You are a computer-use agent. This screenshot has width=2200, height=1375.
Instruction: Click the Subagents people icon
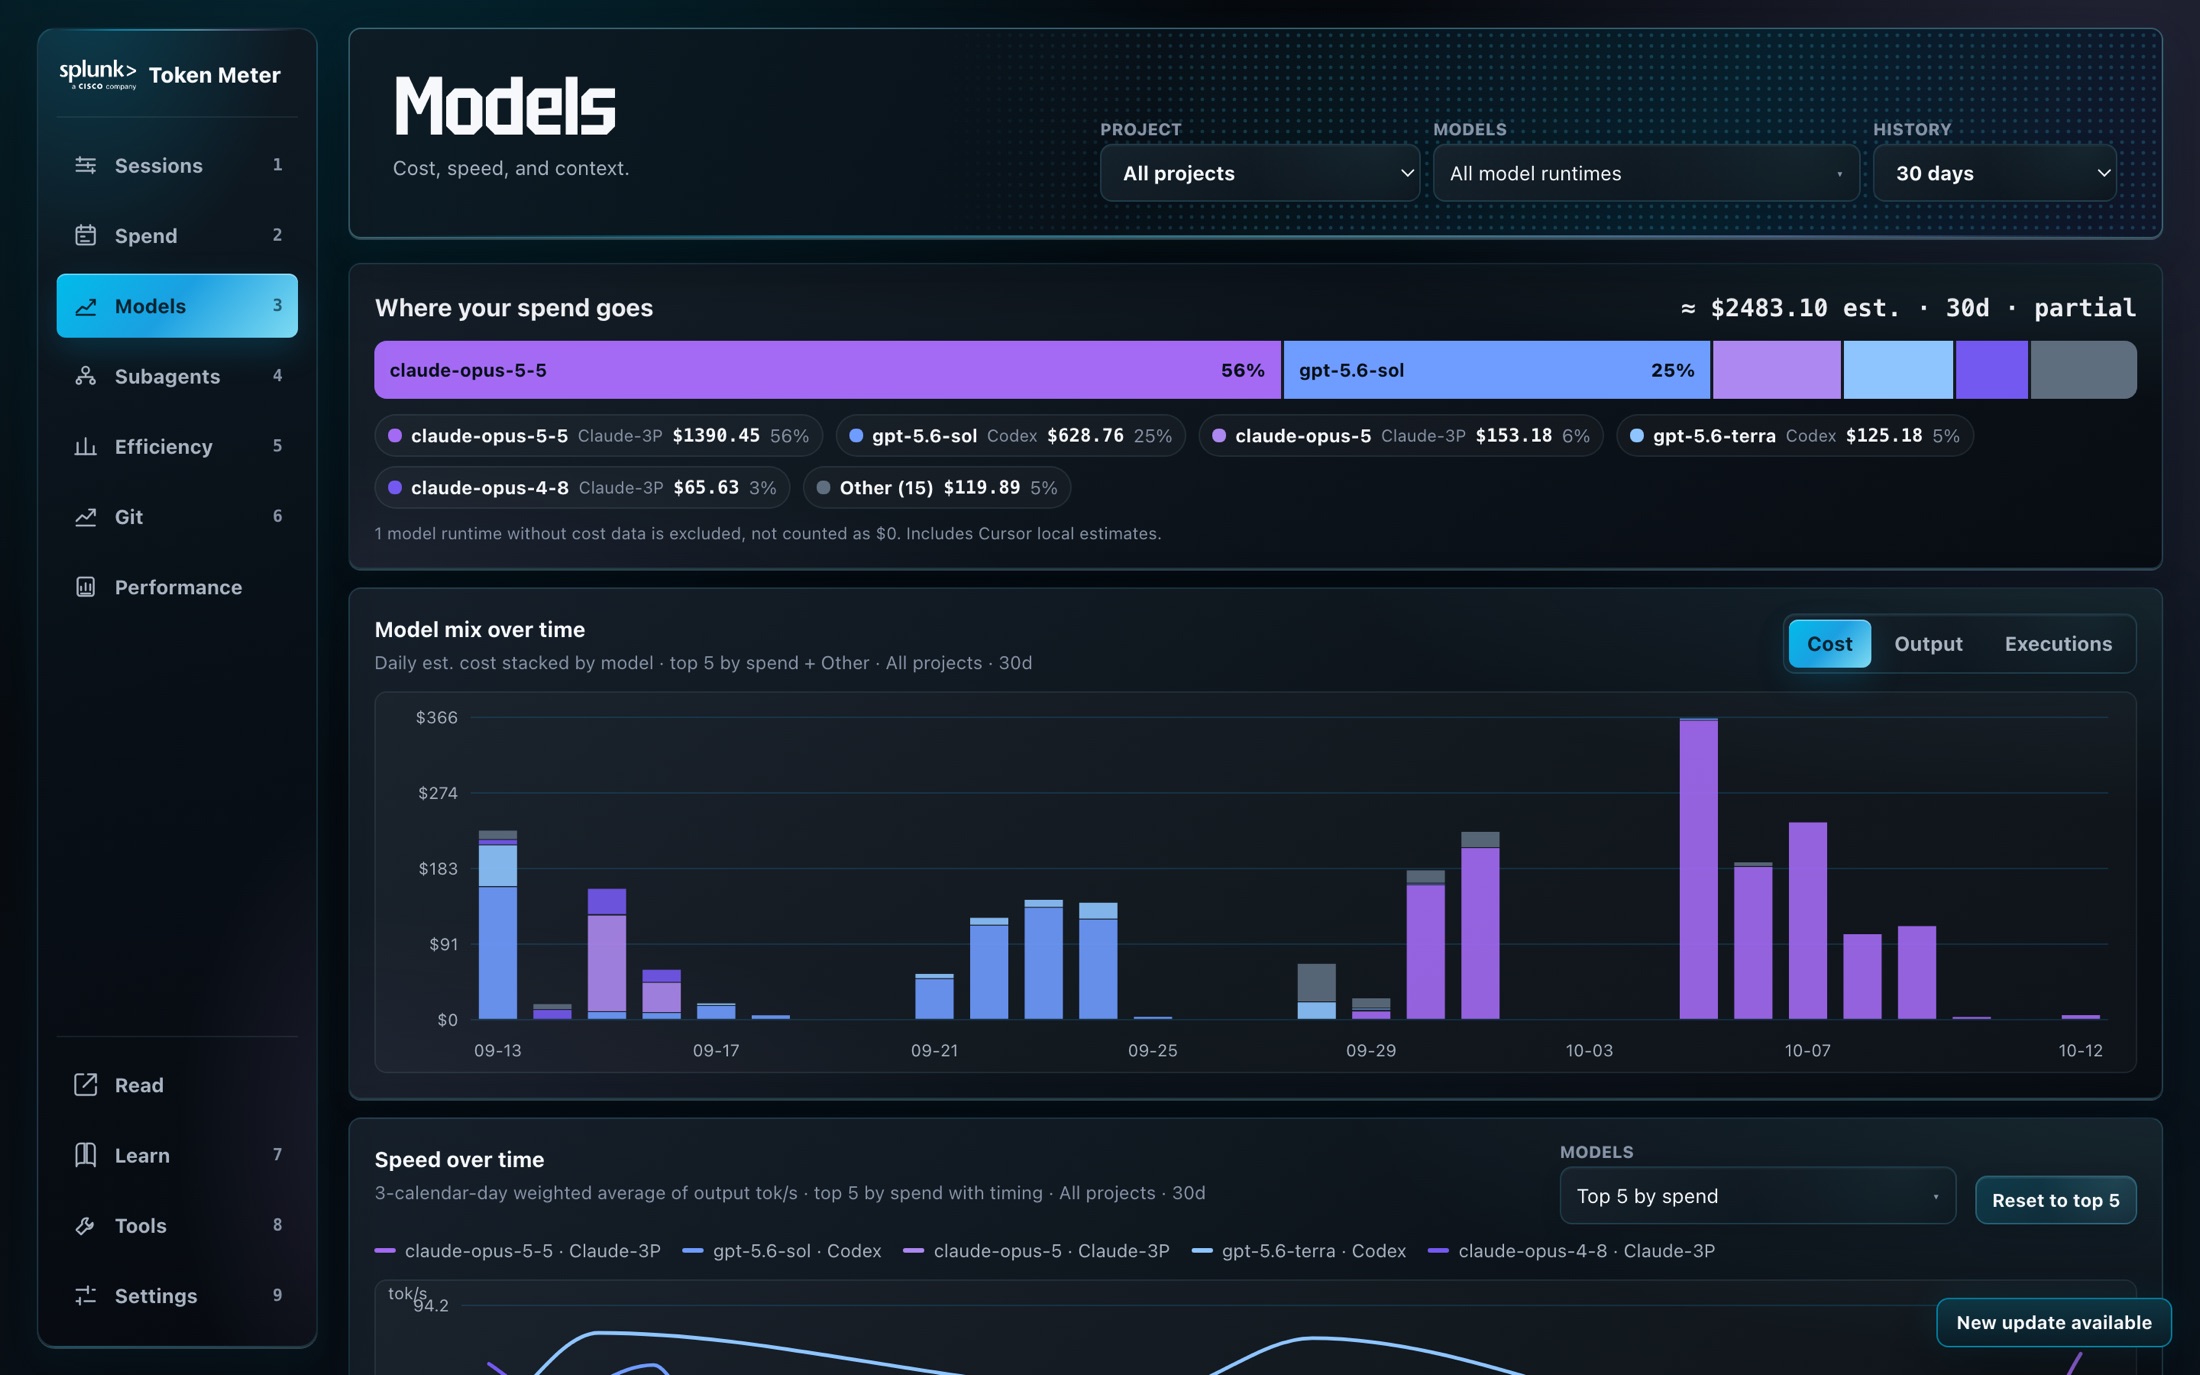[x=86, y=376]
